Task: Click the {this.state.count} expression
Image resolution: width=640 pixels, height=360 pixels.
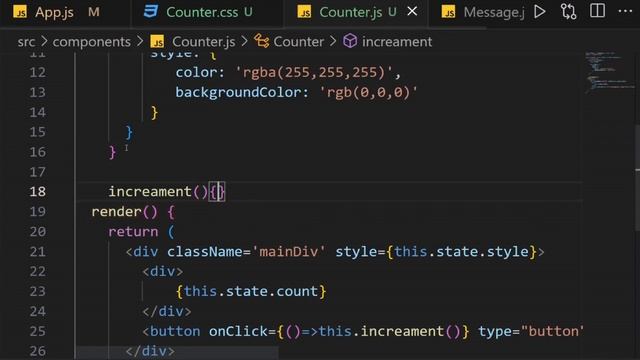Action: tap(251, 291)
